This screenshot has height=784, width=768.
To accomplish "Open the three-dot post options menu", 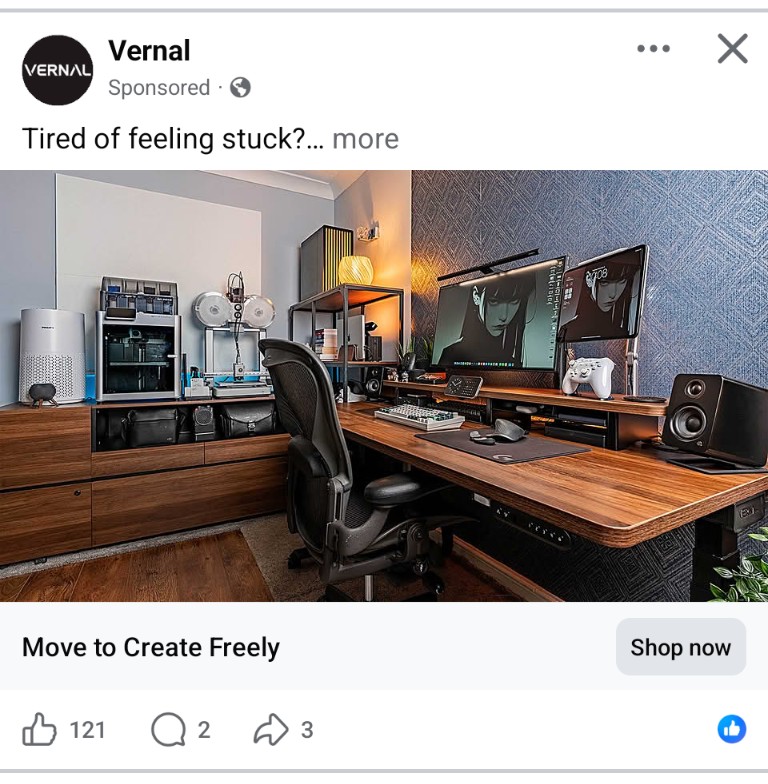I will (x=654, y=48).
